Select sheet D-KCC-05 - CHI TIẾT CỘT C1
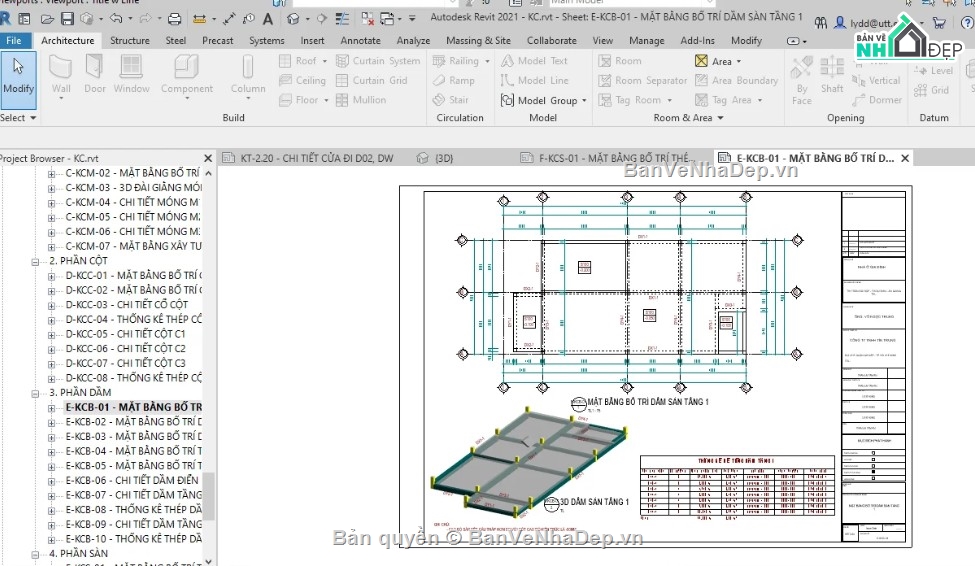The image size is (975, 566). 126,334
